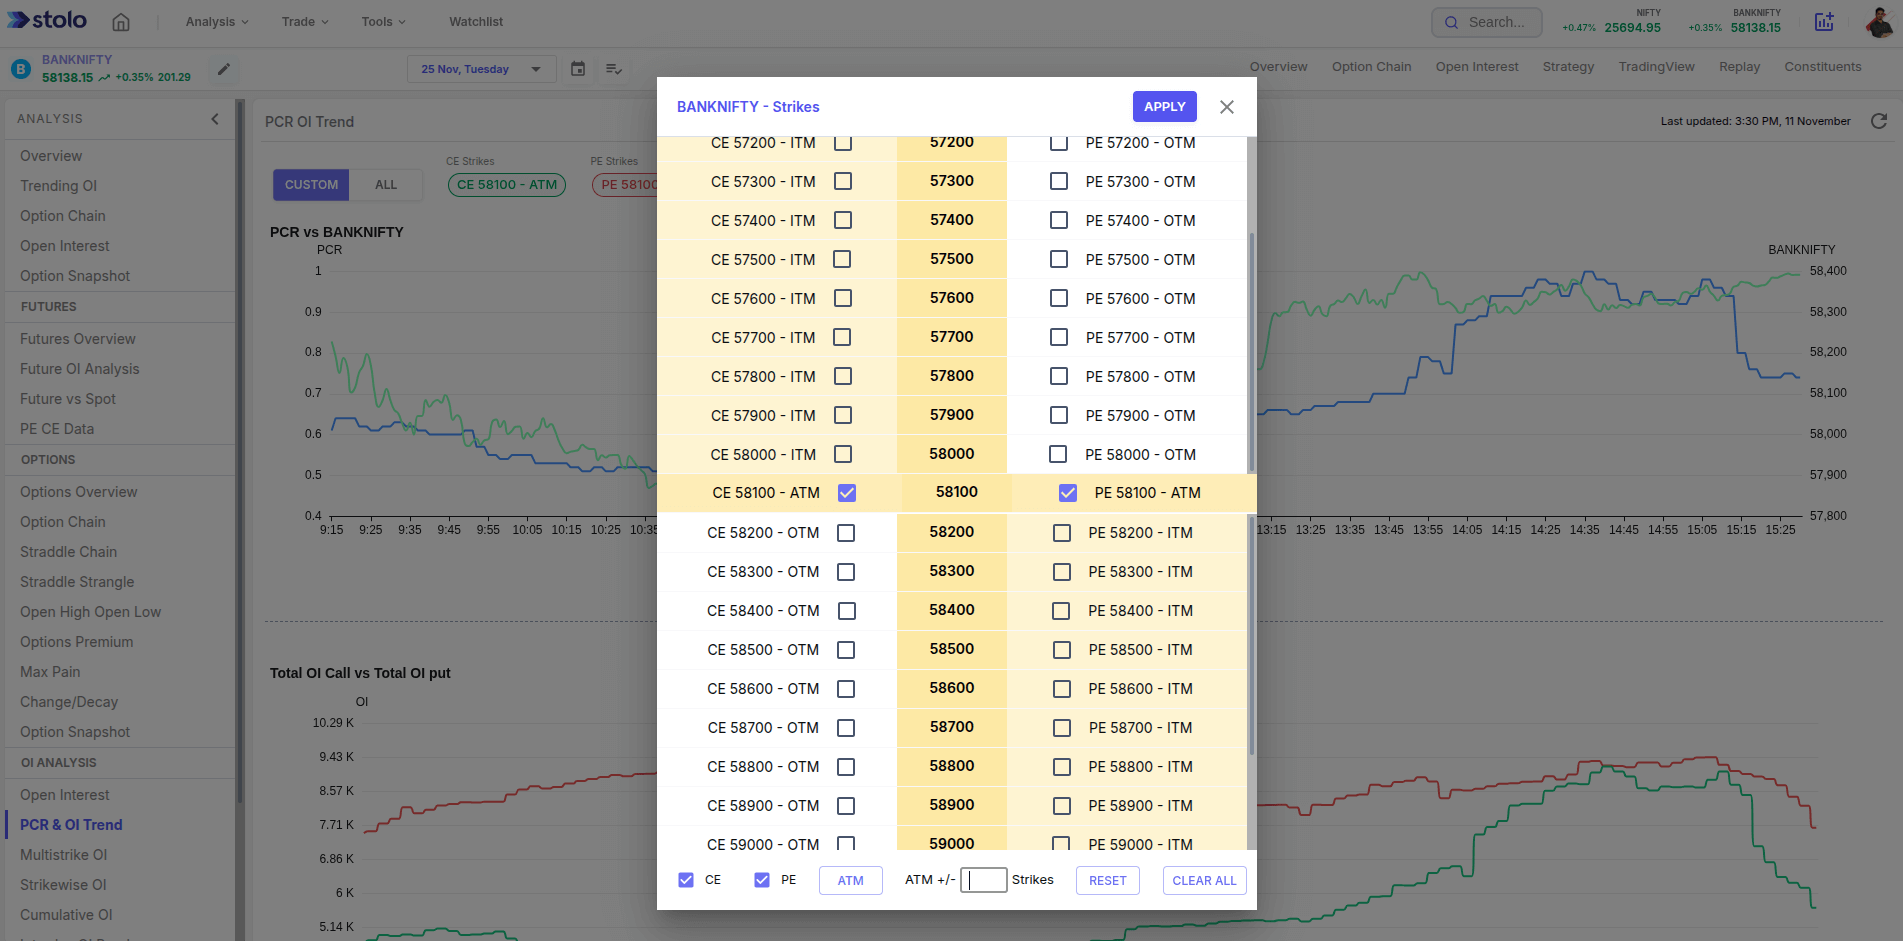
Task: Click the home icon in top navigation
Action: coord(121,22)
